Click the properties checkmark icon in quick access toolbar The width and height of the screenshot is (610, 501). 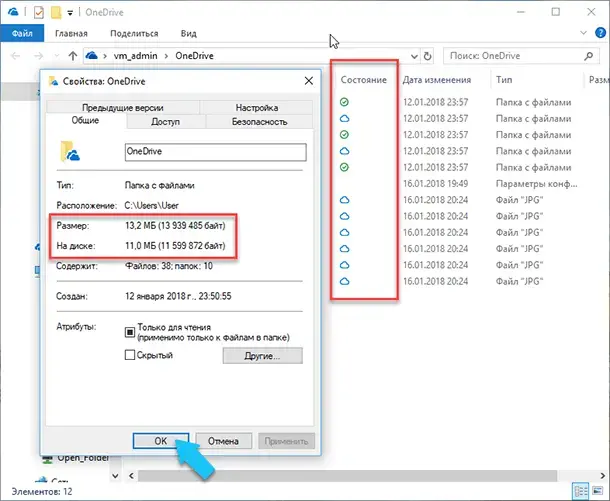pyautogui.click(x=36, y=11)
